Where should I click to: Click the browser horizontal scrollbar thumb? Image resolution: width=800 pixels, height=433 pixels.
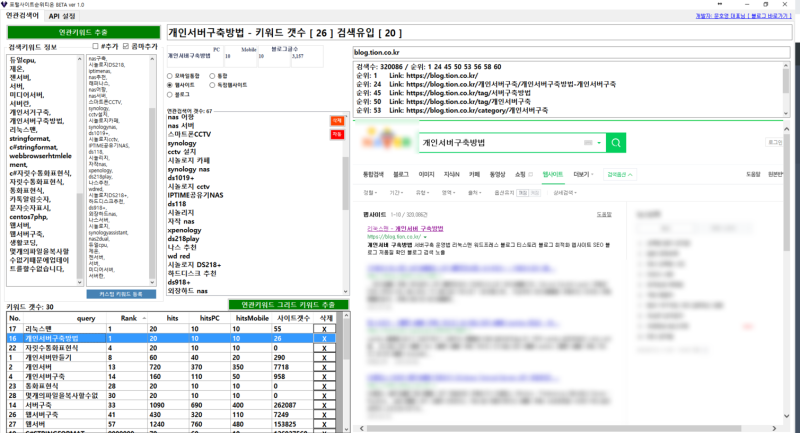[554, 428]
